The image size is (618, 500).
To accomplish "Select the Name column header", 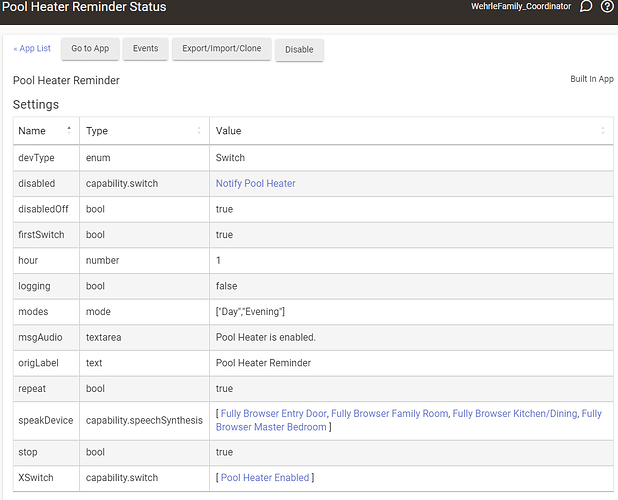I will 46,131.
